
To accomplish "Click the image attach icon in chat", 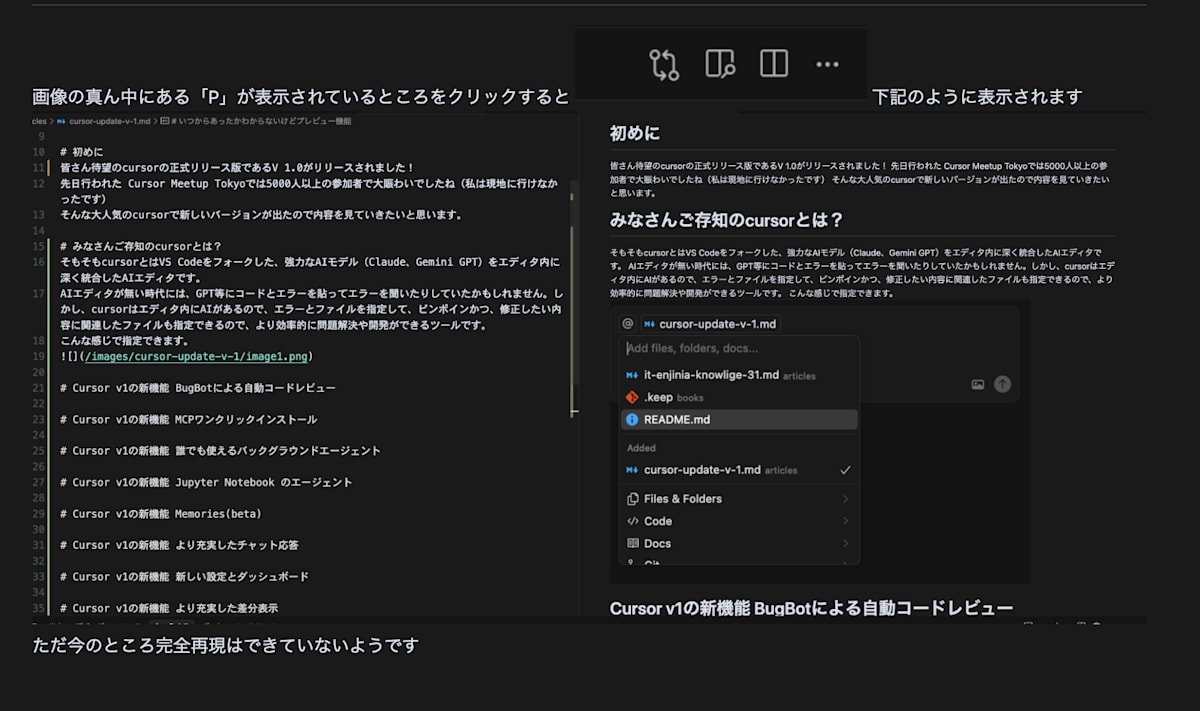I will (x=977, y=384).
